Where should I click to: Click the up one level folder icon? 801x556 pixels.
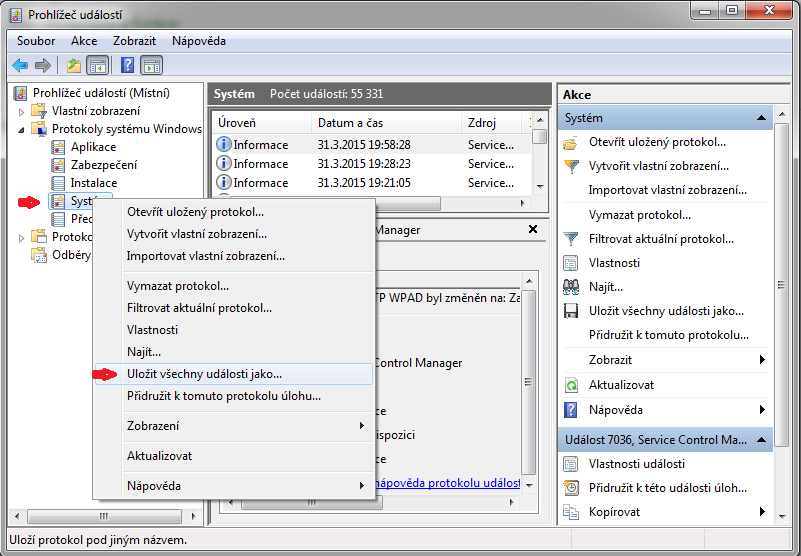click(x=74, y=66)
